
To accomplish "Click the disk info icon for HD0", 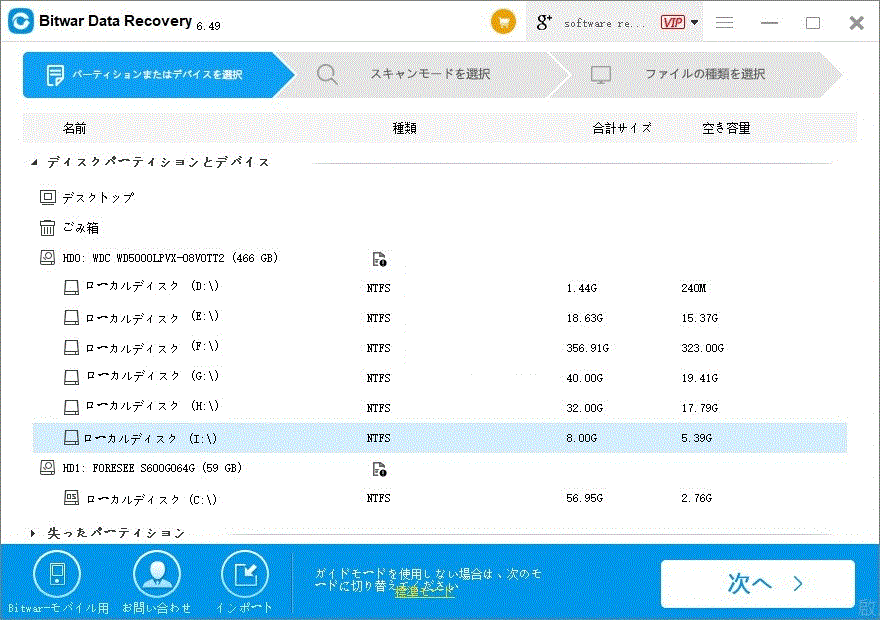I will 379,259.
